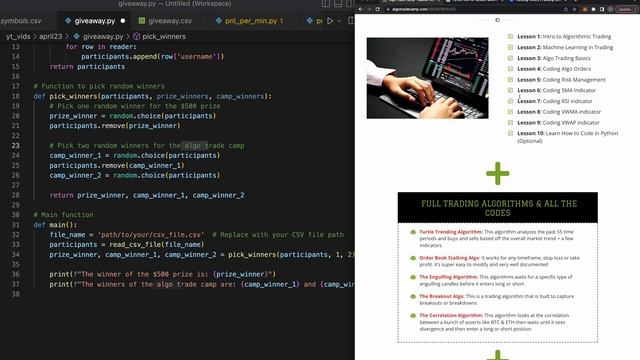Viewport: 640px width, 360px height.
Task: Click giveaway.py file icon in breadcrumbs
Action: click(x=76, y=36)
